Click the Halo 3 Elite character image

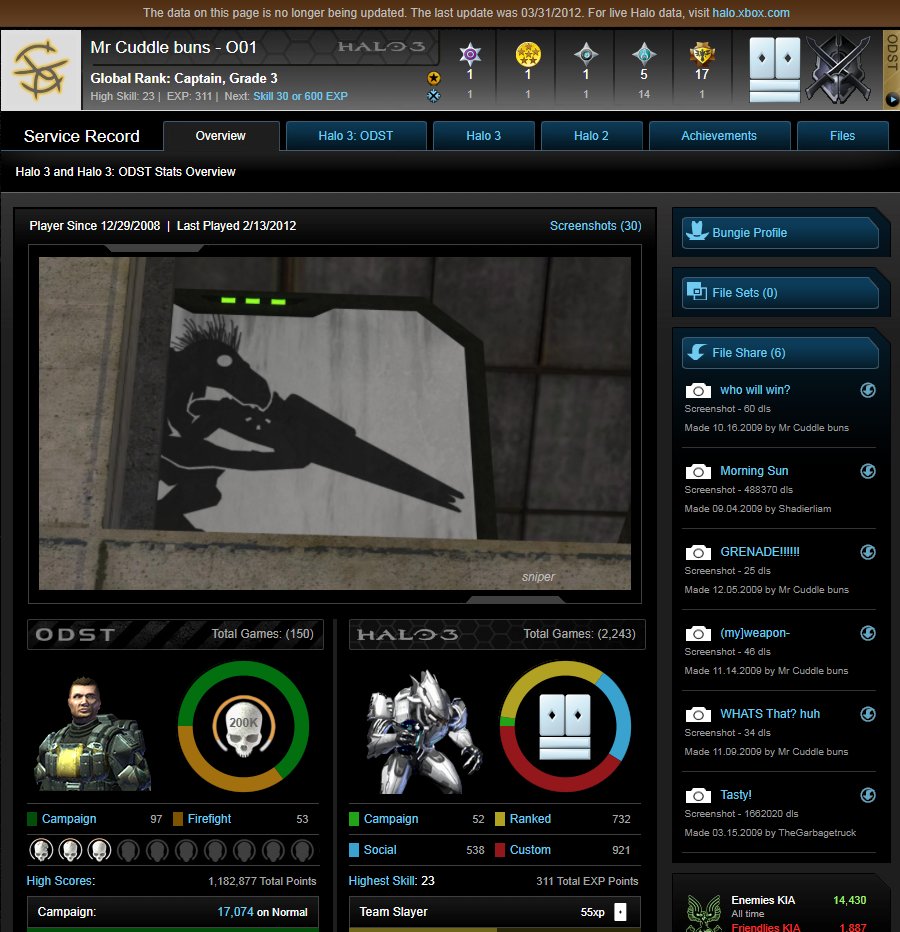(x=423, y=732)
